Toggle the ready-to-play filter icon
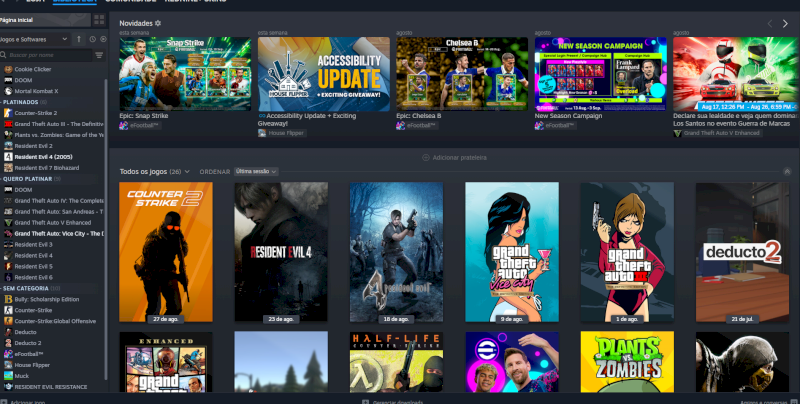 tap(103, 39)
